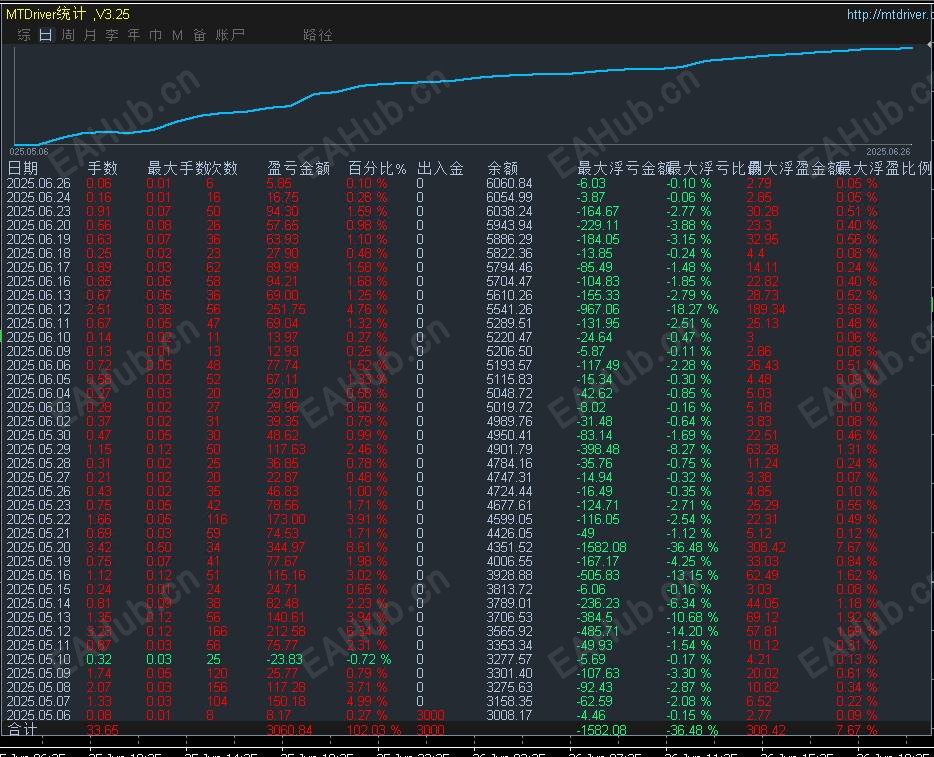
Task: Click balance value 4351.52
Action: click(x=509, y=547)
